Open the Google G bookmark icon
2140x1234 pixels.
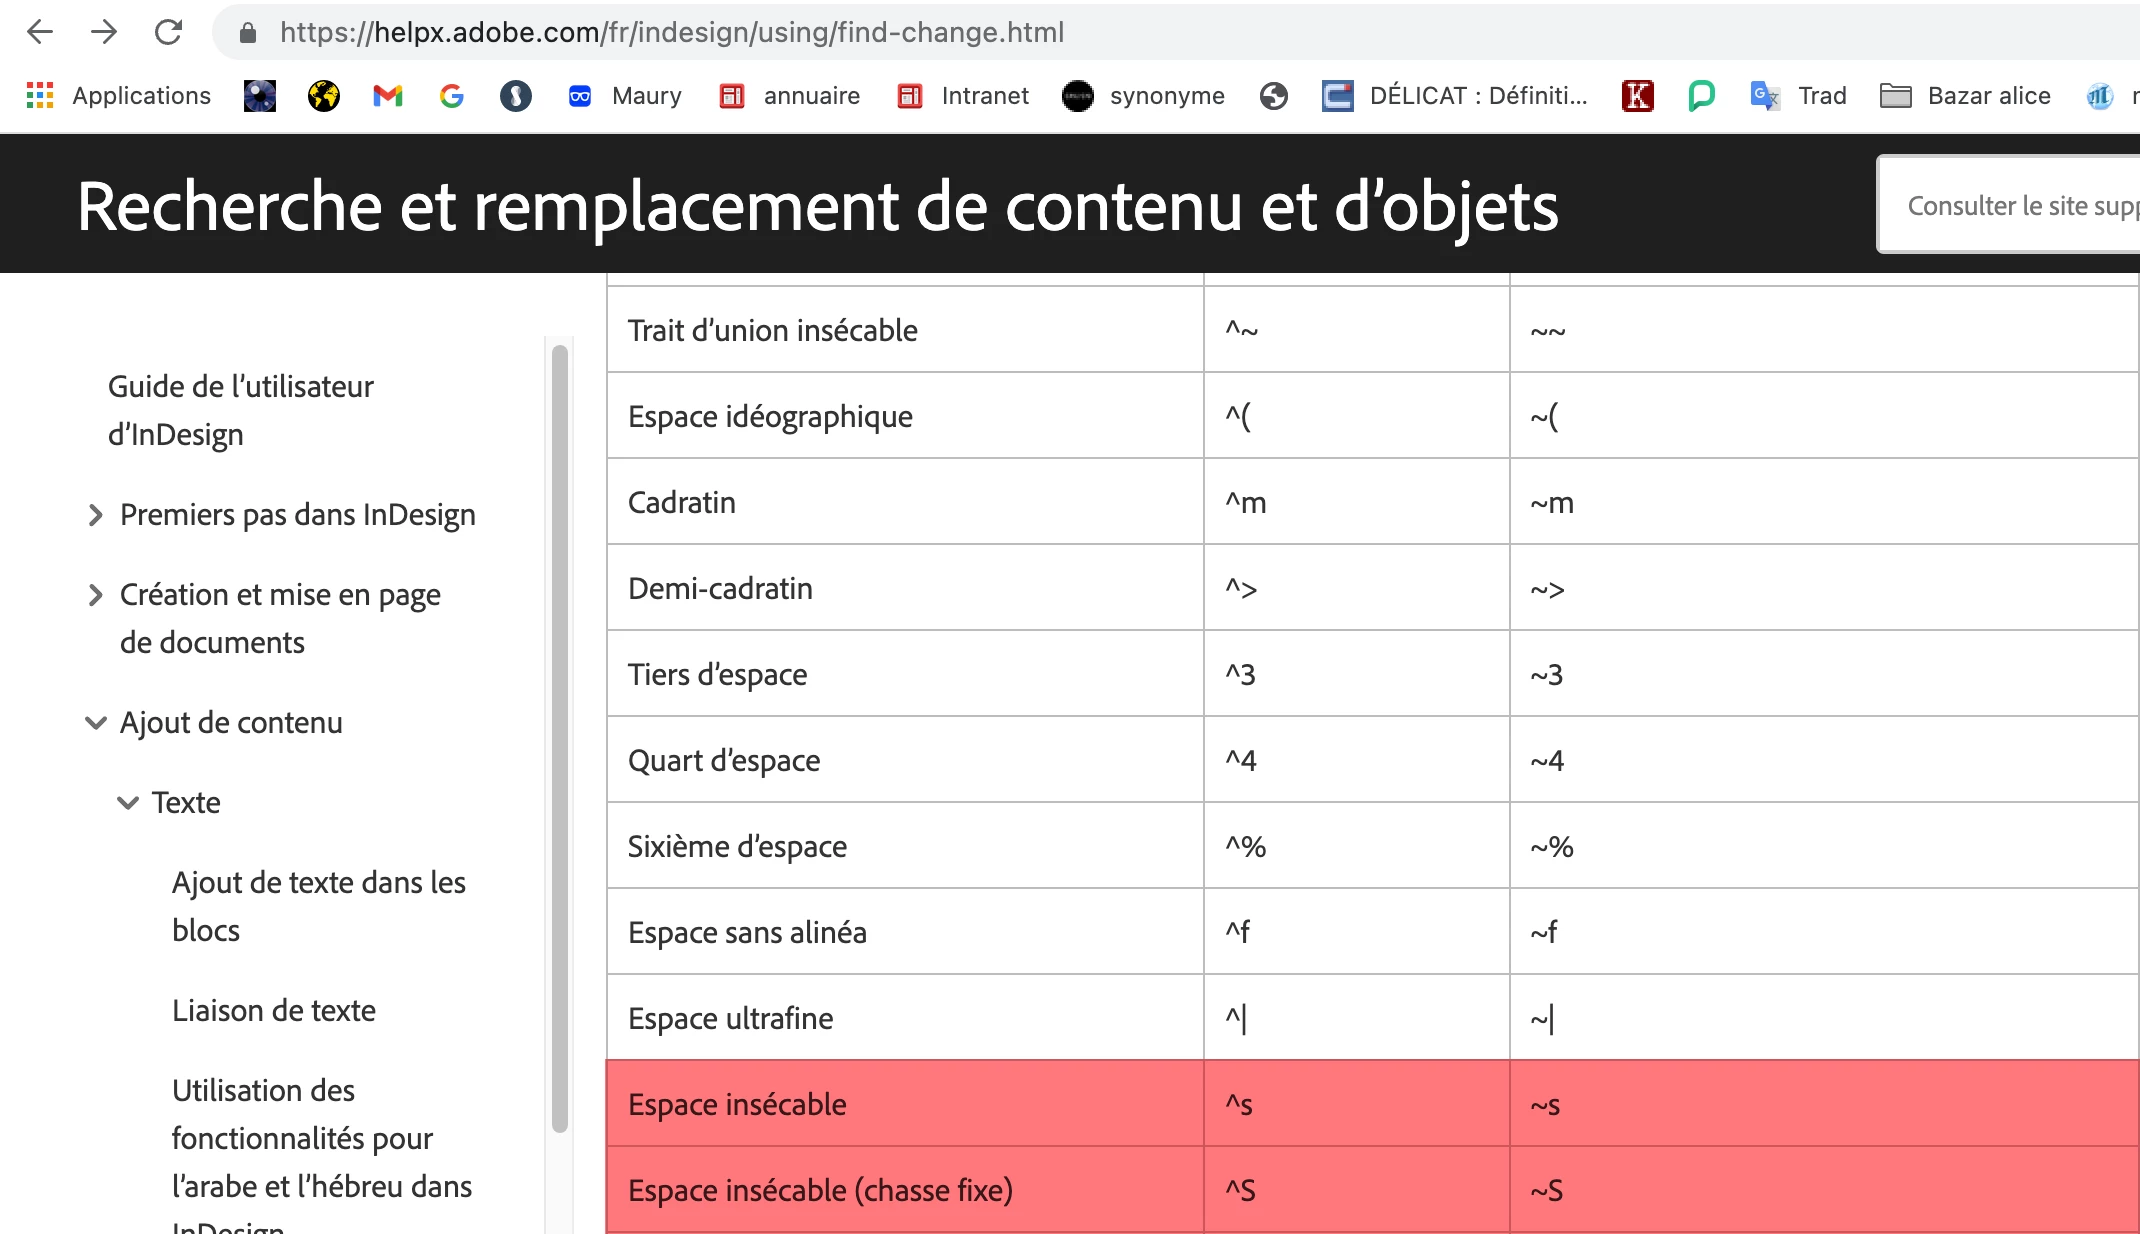451,96
